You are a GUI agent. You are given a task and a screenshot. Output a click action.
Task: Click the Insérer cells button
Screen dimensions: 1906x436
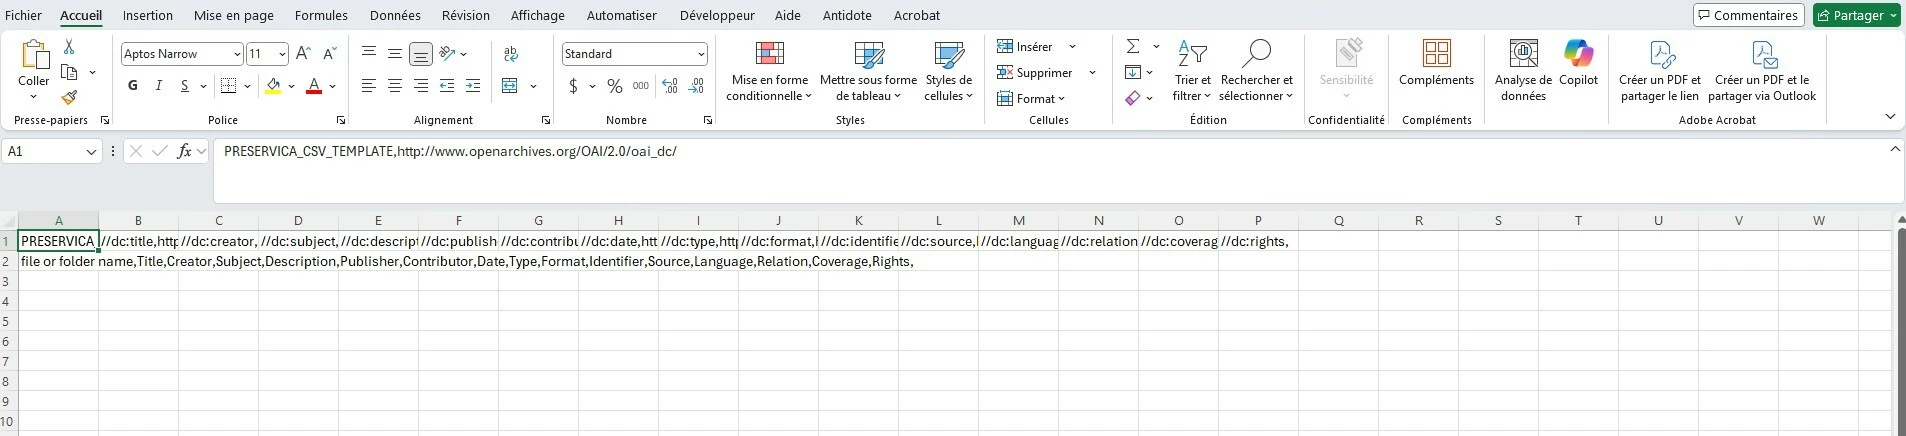[1025, 47]
